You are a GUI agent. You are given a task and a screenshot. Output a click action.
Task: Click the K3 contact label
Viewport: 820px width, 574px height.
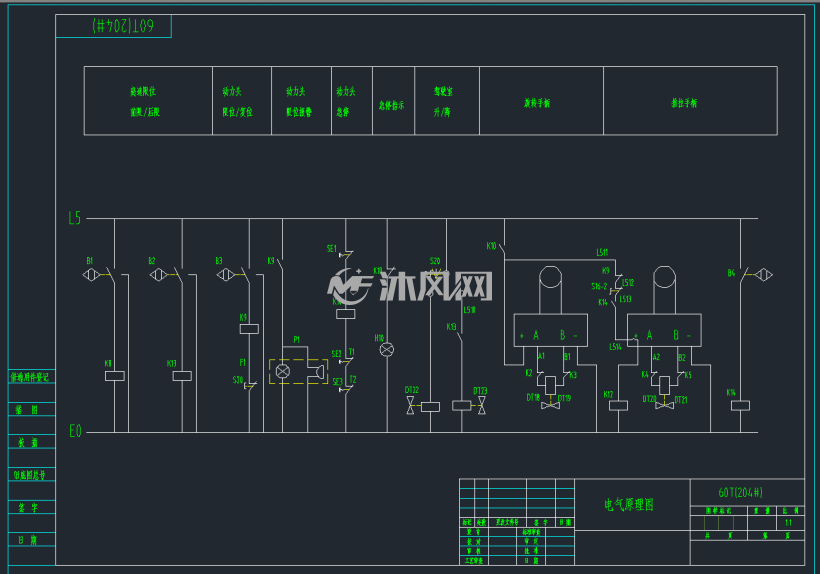[573, 374]
